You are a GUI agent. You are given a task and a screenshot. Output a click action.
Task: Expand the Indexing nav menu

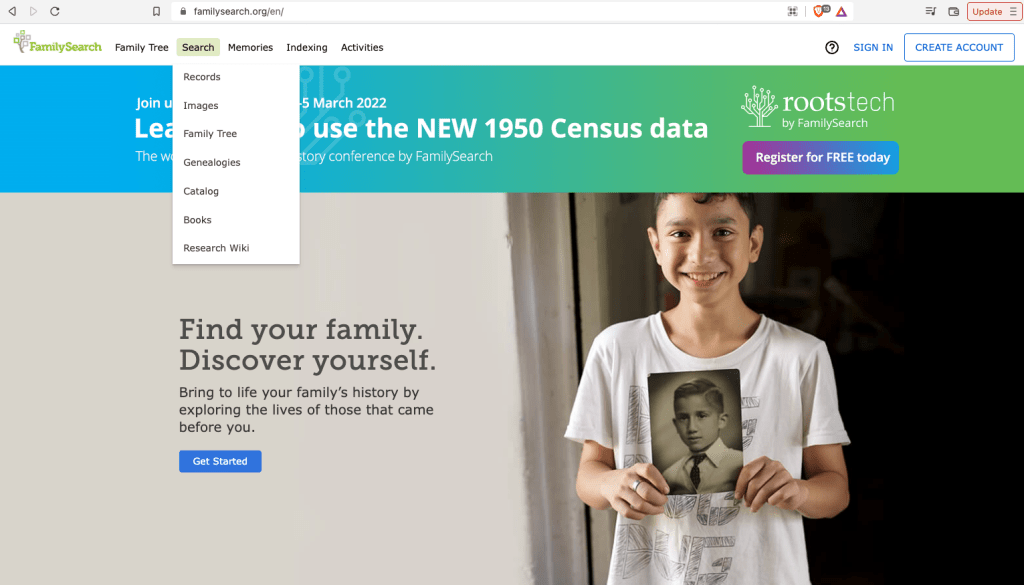306,48
